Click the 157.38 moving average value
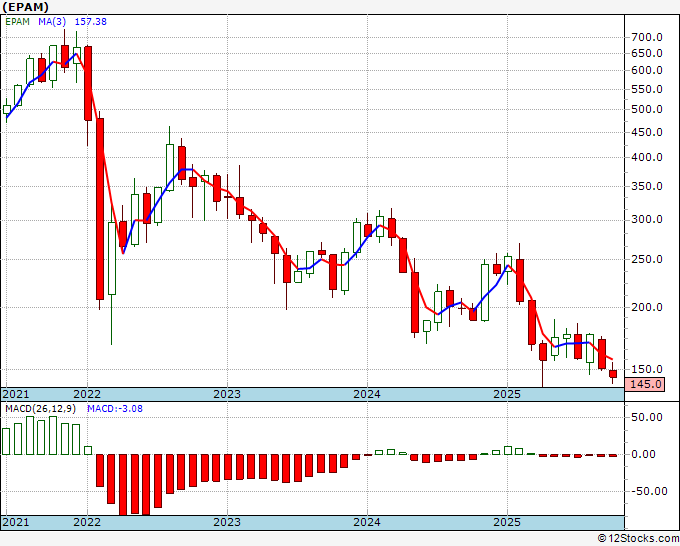This screenshot has height=546, width=680. point(91,22)
